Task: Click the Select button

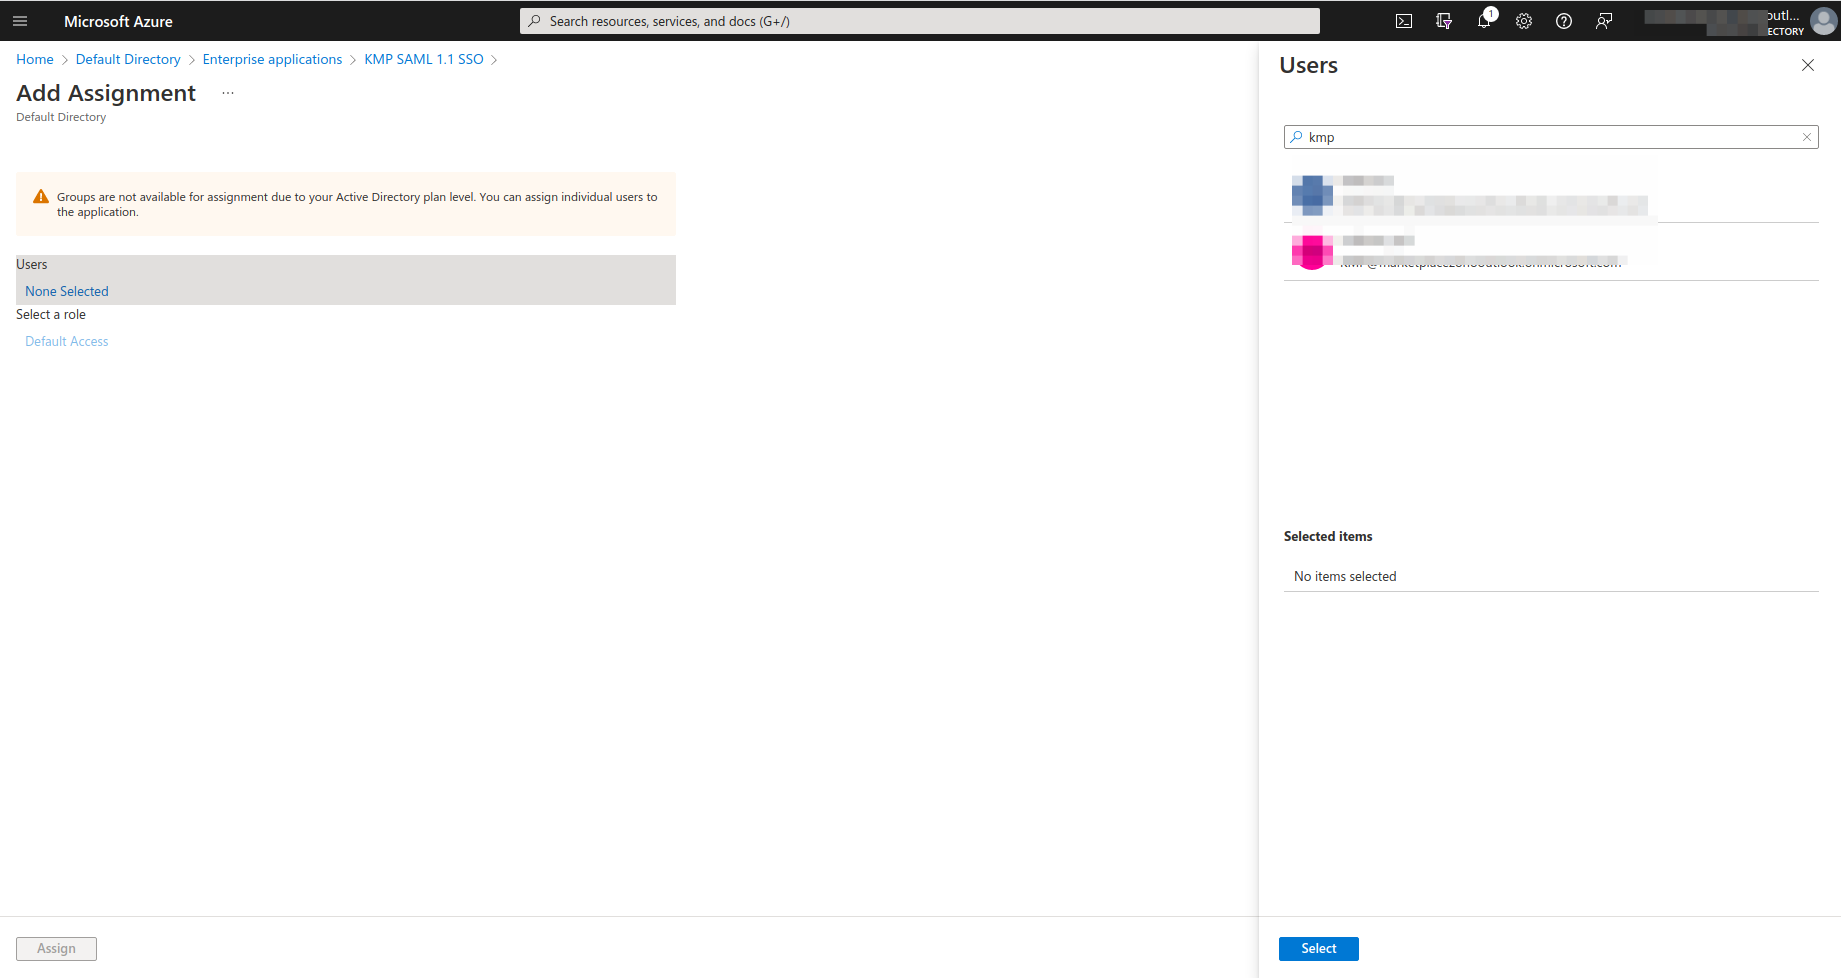Action: point(1318,948)
